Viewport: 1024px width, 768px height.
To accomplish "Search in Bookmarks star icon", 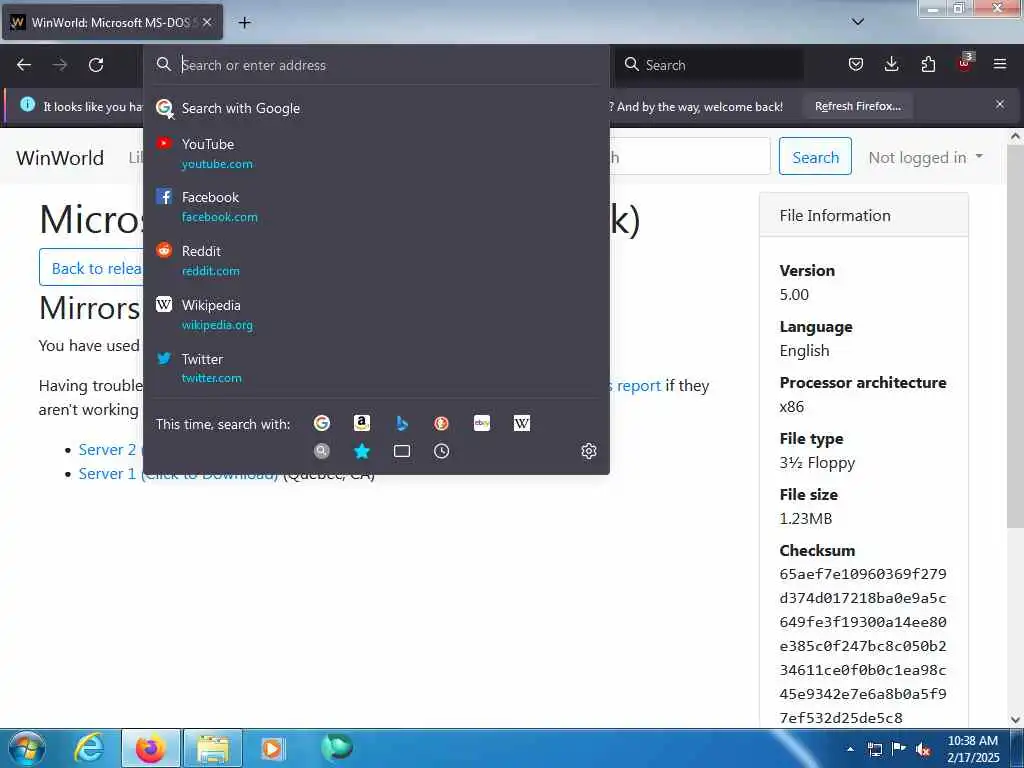I will [x=362, y=451].
